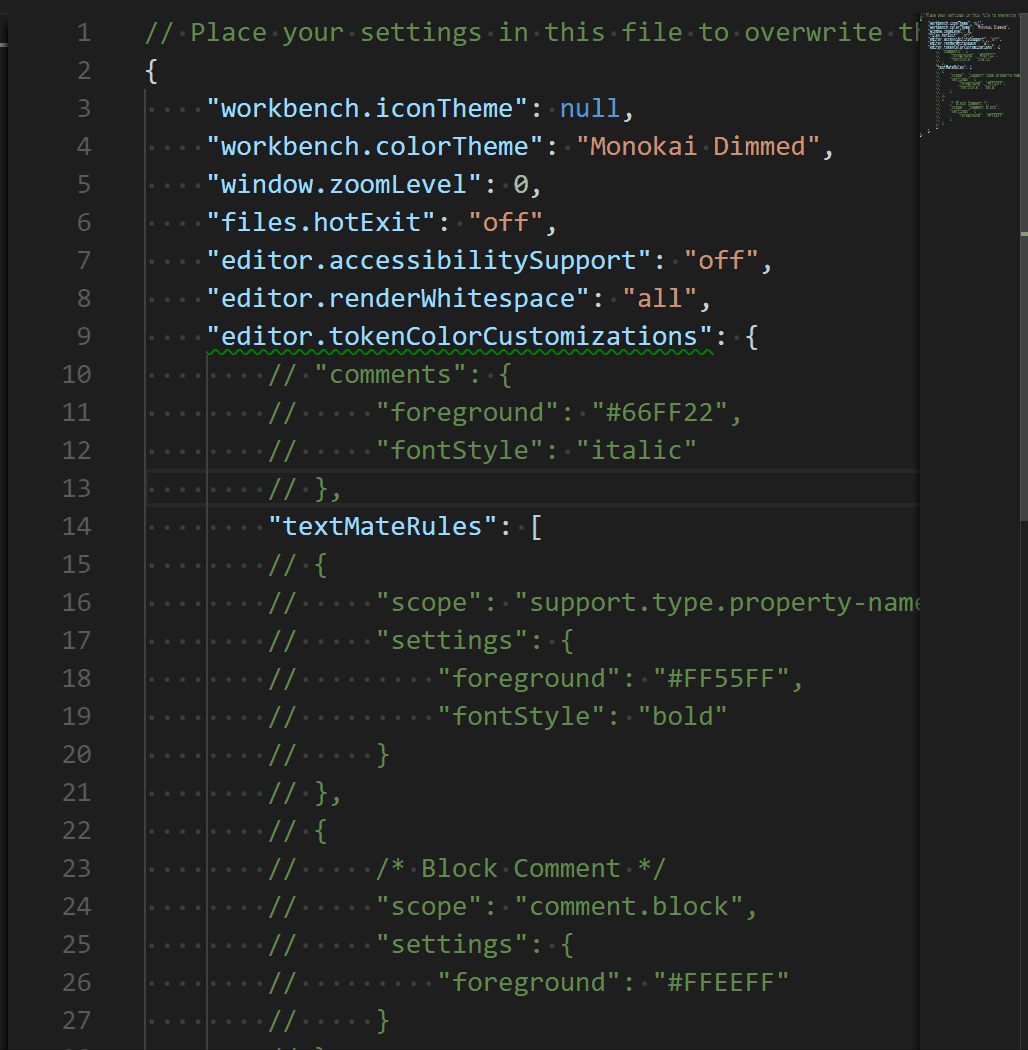The image size is (1028, 1050).
Task: Click the "window.zoomLevel" key
Action: point(344,185)
